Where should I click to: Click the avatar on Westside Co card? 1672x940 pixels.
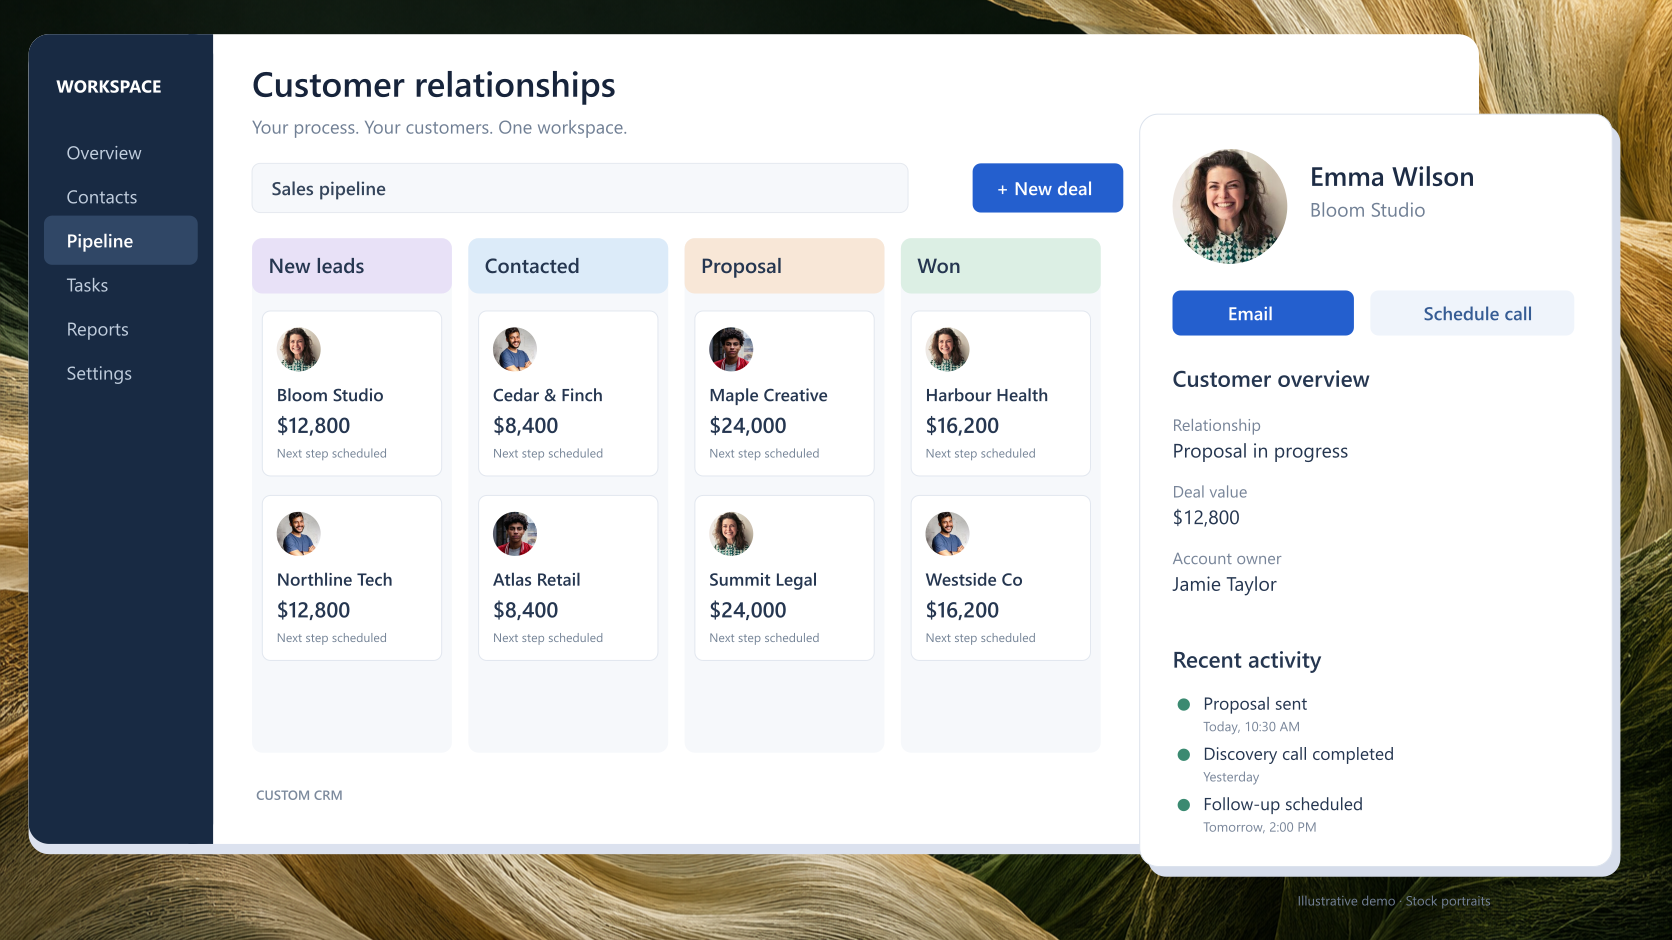(948, 534)
